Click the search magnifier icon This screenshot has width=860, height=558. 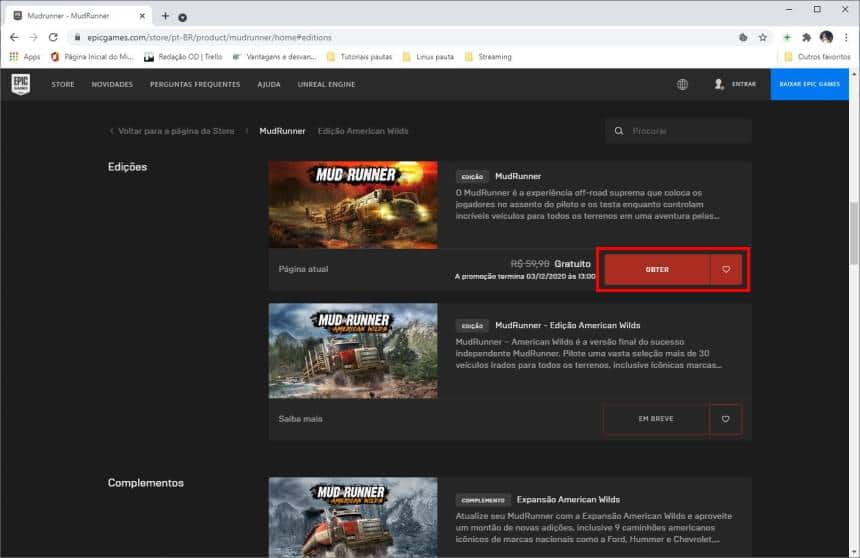(x=619, y=131)
